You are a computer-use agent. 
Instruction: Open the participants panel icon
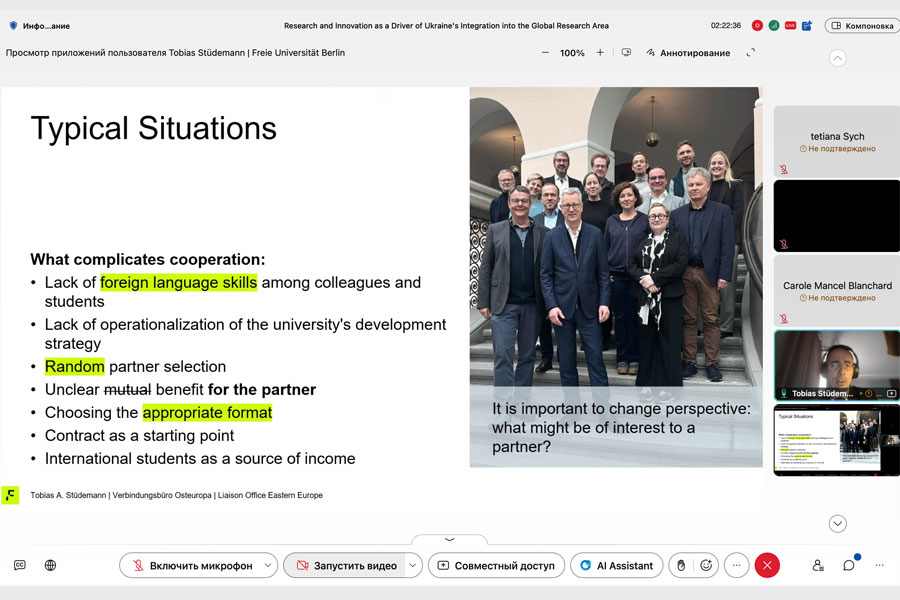point(818,565)
